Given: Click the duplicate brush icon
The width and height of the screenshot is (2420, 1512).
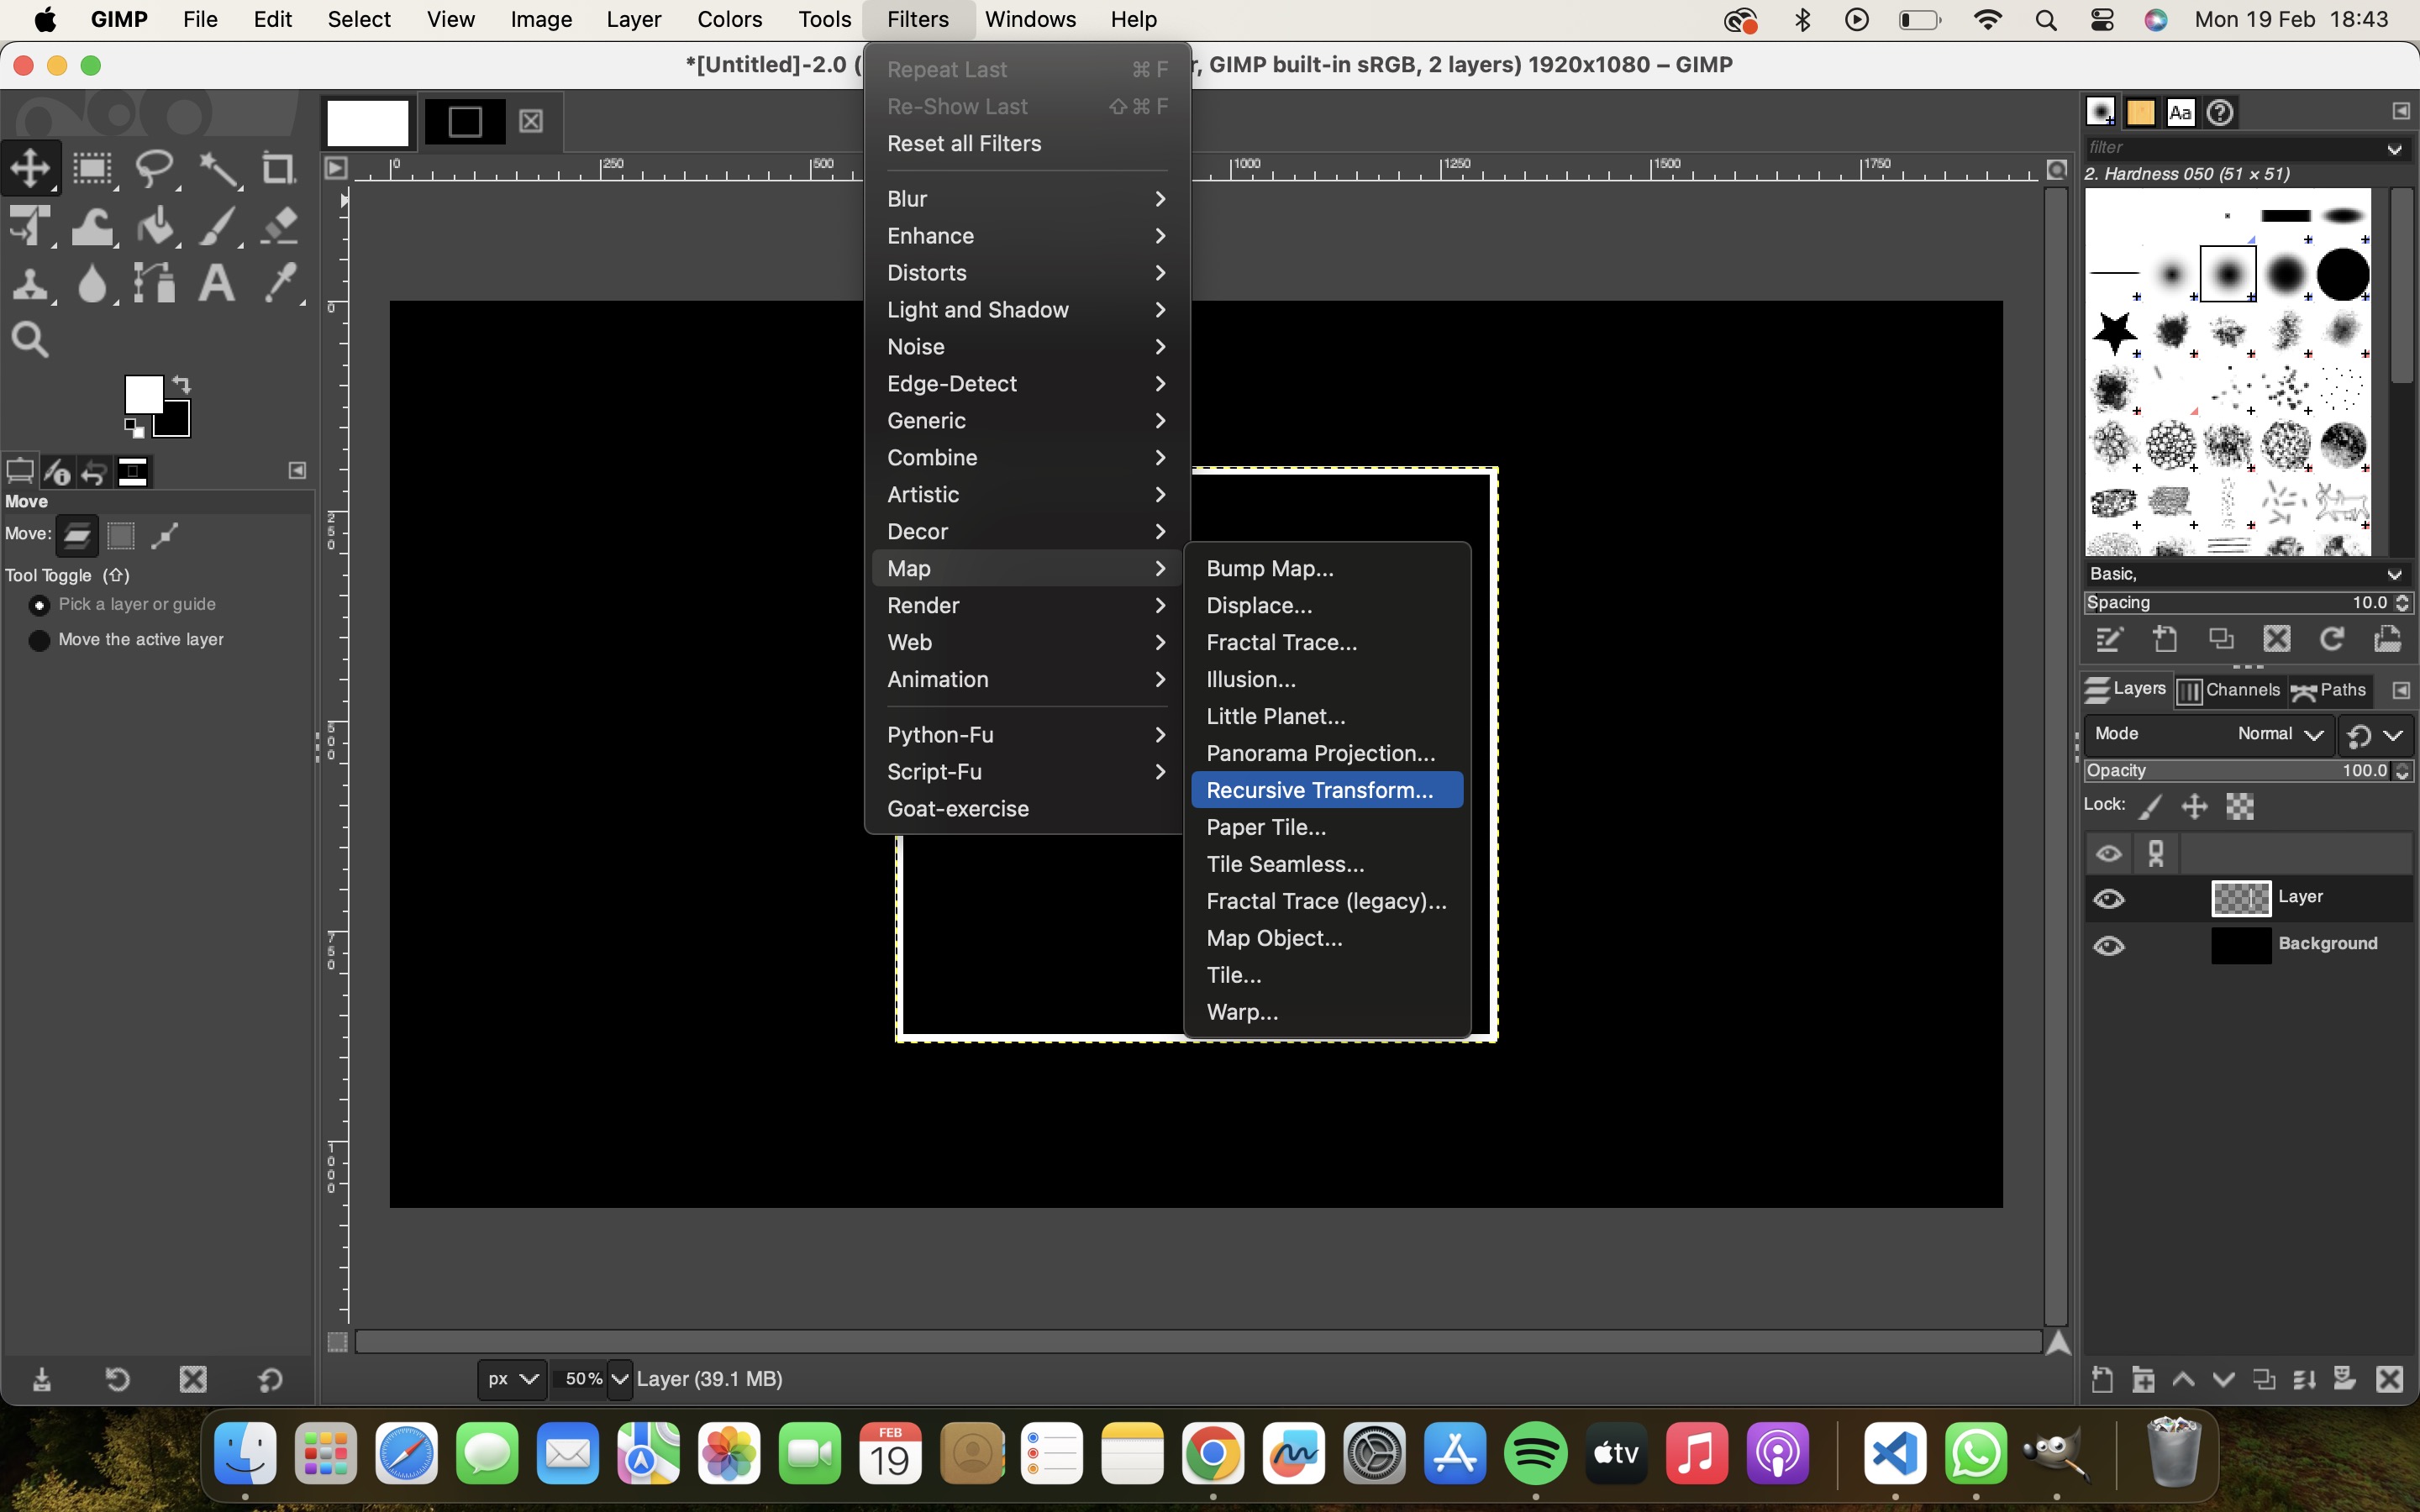Looking at the screenshot, I should click(2221, 639).
